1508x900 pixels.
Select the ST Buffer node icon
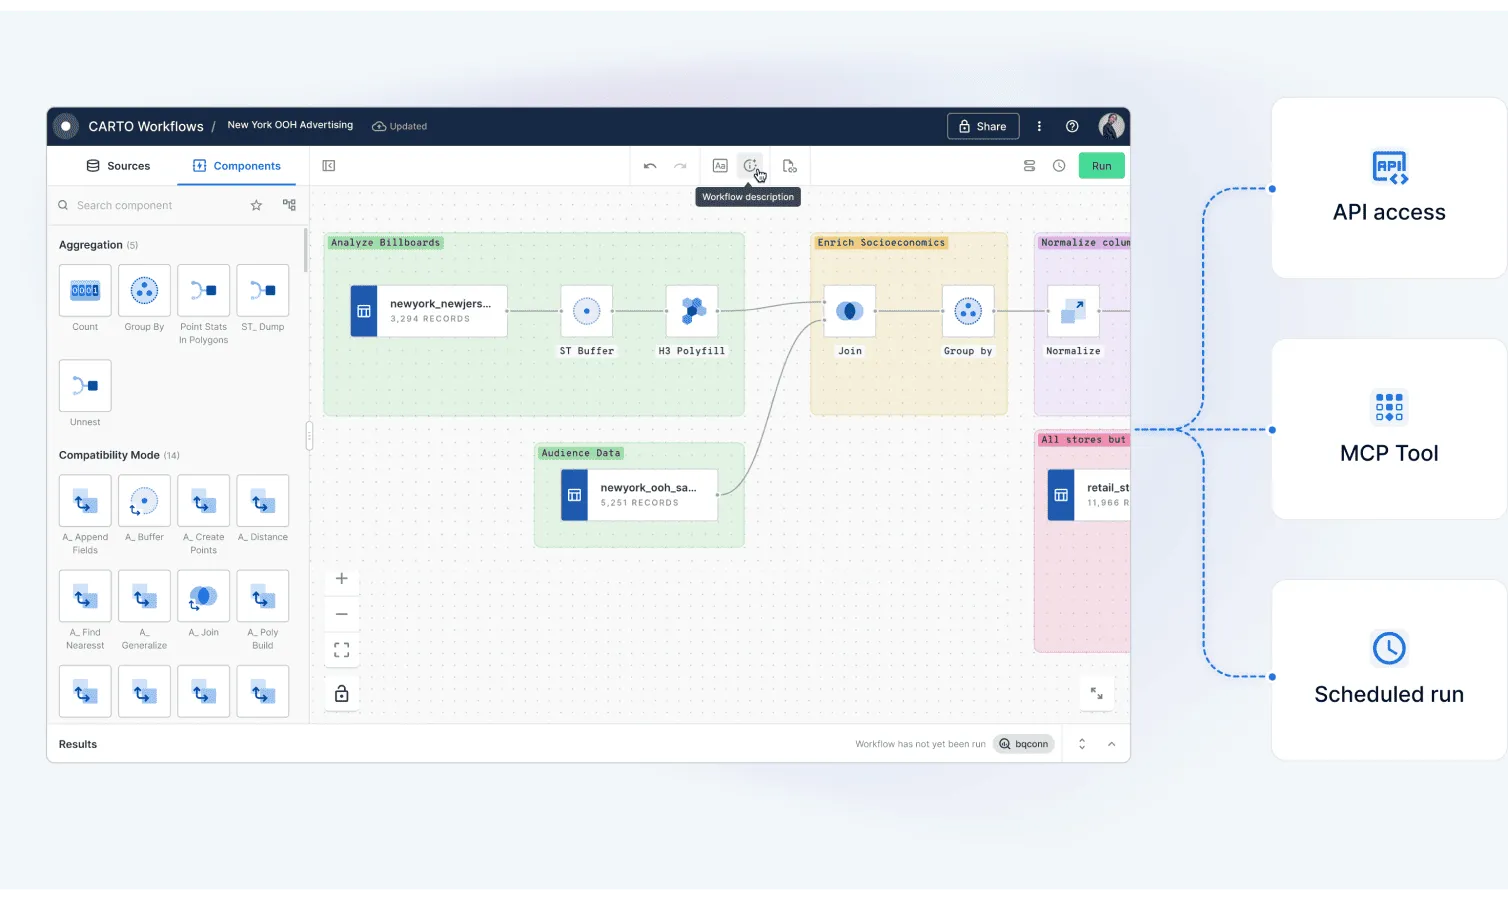(586, 311)
